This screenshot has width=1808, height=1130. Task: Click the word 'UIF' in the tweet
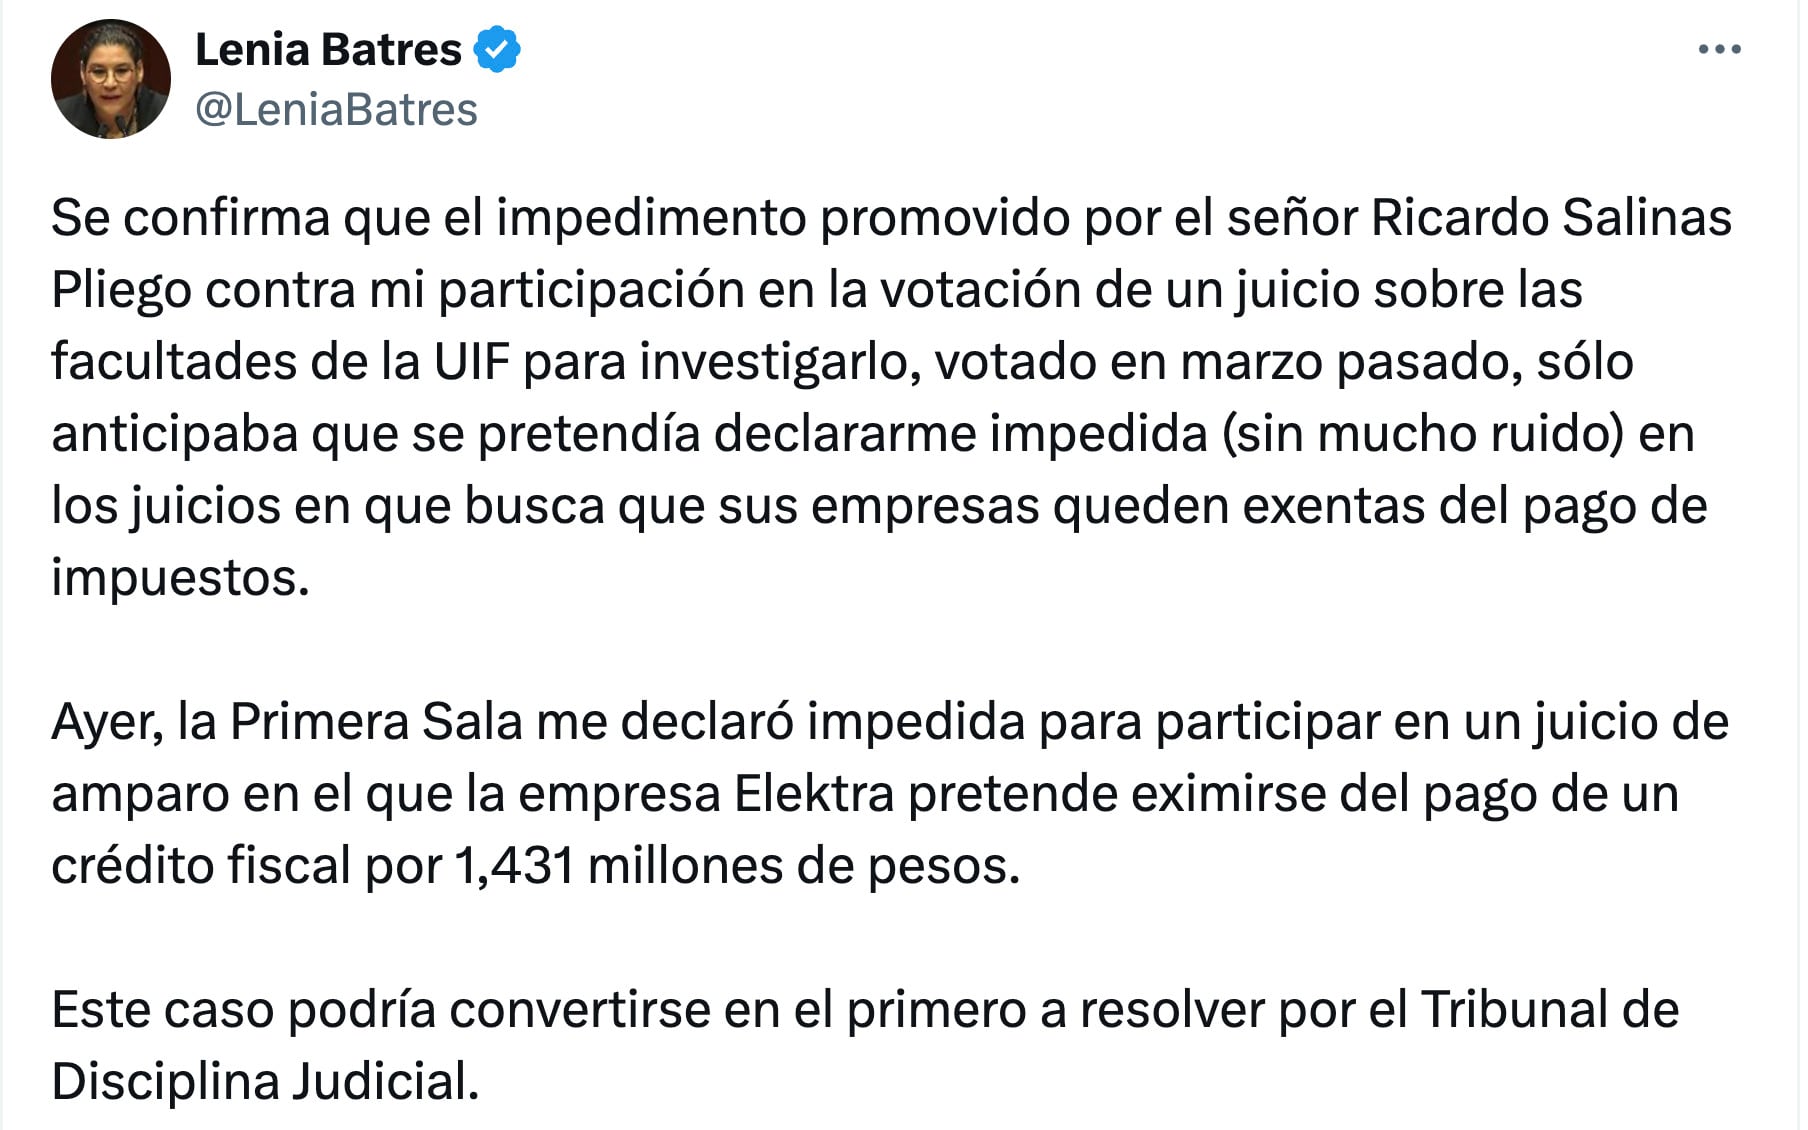(471, 362)
